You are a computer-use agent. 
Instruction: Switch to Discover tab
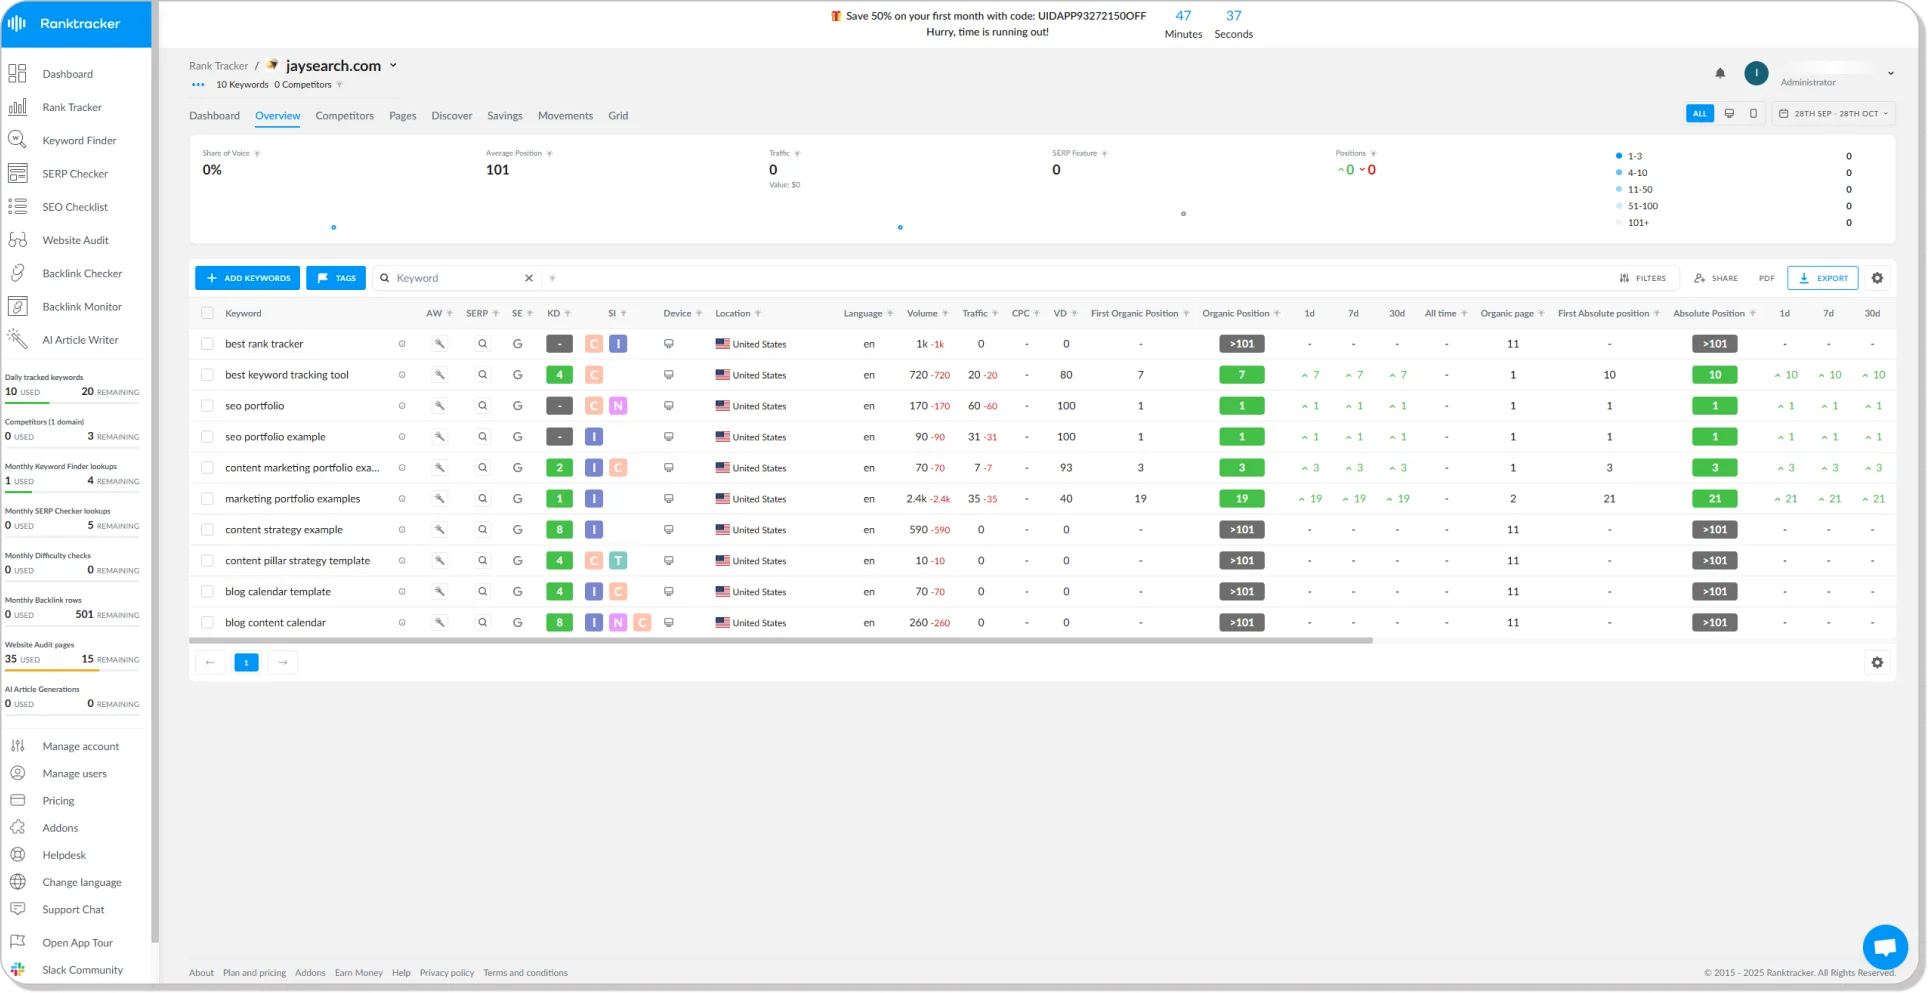[x=451, y=116]
